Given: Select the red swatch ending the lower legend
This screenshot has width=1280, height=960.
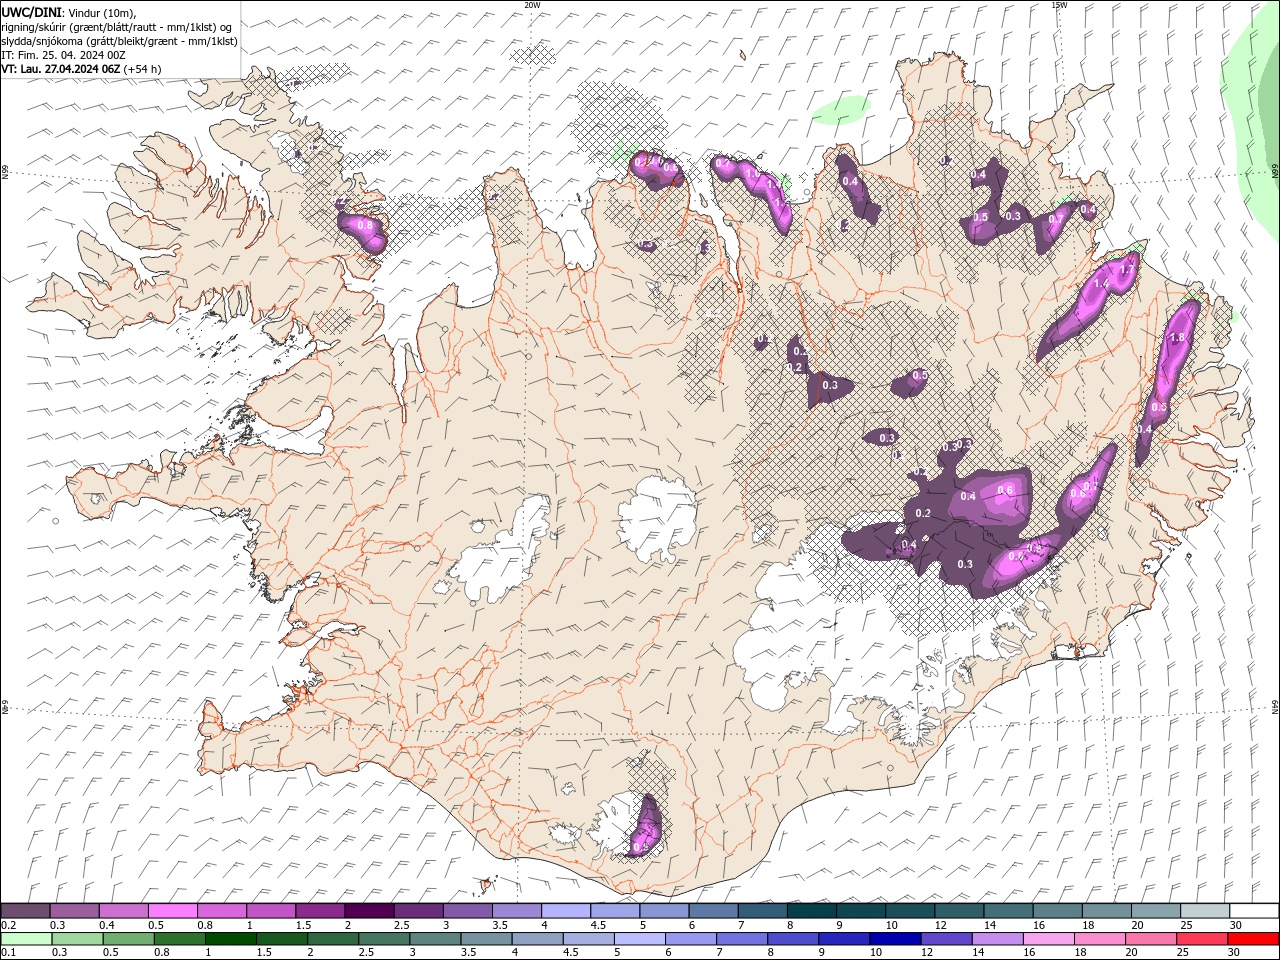Looking at the screenshot, I should [1252, 939].
